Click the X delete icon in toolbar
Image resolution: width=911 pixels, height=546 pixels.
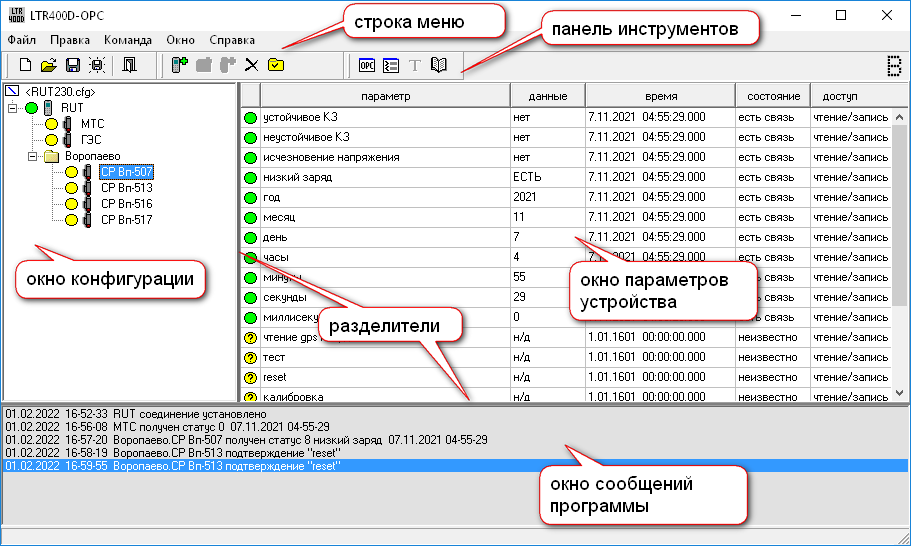click(251, 65)
